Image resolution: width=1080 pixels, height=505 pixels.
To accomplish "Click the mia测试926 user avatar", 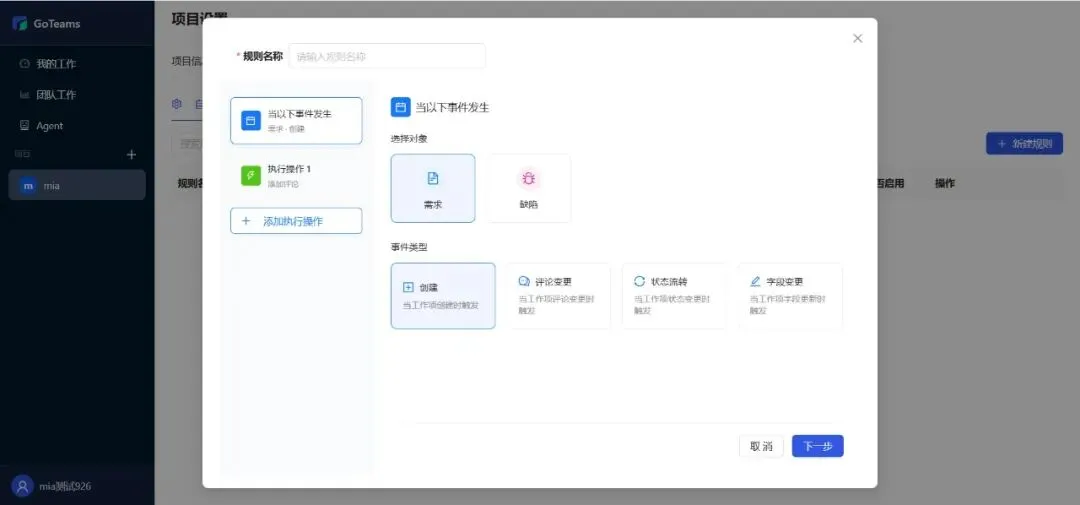I will [x=23, y=486].
